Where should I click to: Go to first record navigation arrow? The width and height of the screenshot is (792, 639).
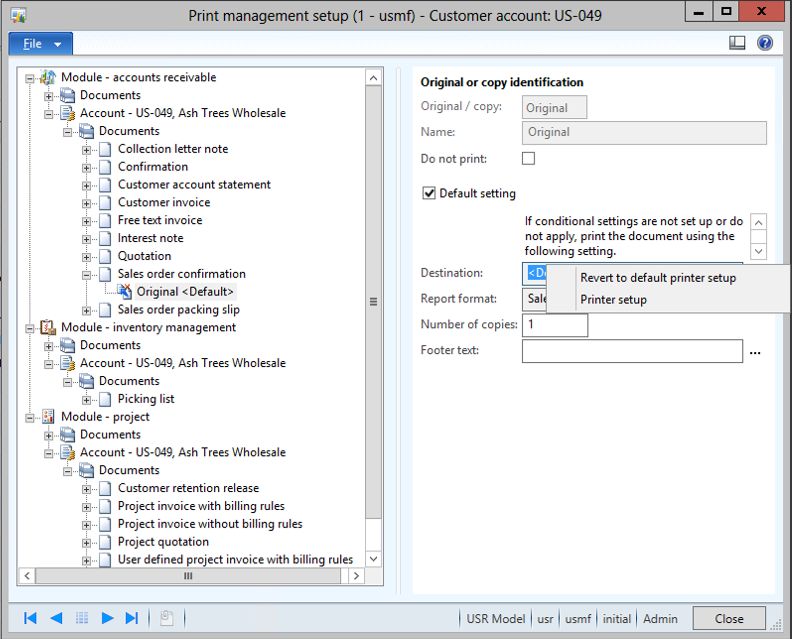(30, 618)
